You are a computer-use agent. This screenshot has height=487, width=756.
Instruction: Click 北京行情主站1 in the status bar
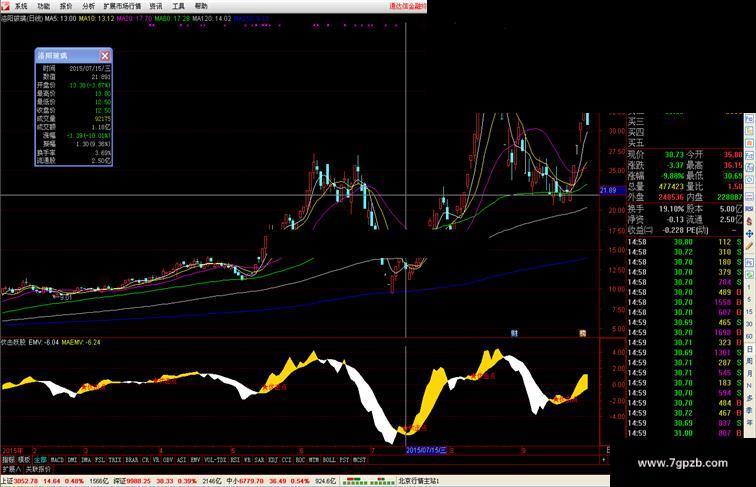(418, 481)
